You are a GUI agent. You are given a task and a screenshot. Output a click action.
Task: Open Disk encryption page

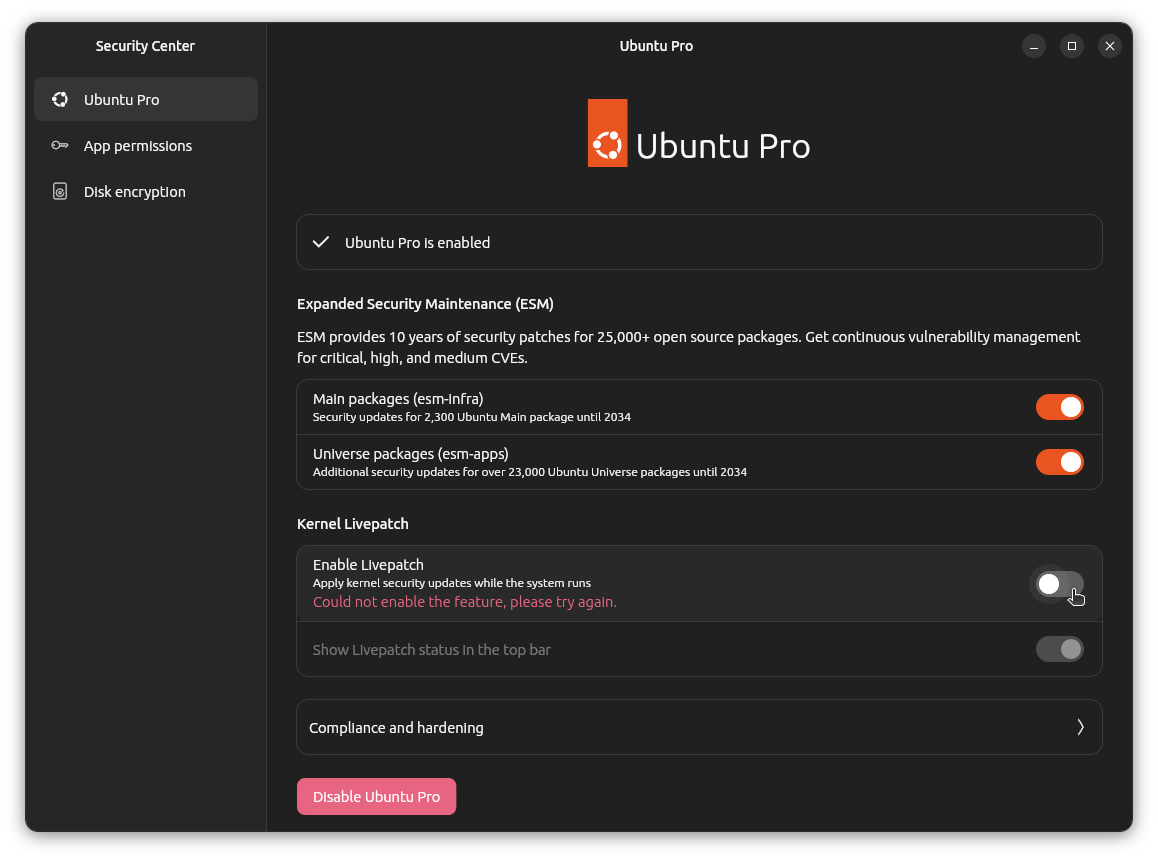[146, 191]
